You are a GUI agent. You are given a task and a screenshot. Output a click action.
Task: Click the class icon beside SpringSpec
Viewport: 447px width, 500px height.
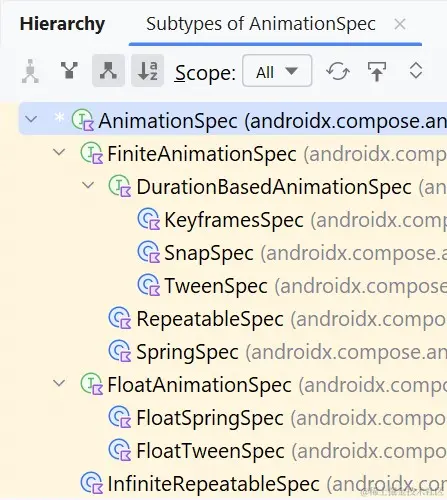[120, 351]
